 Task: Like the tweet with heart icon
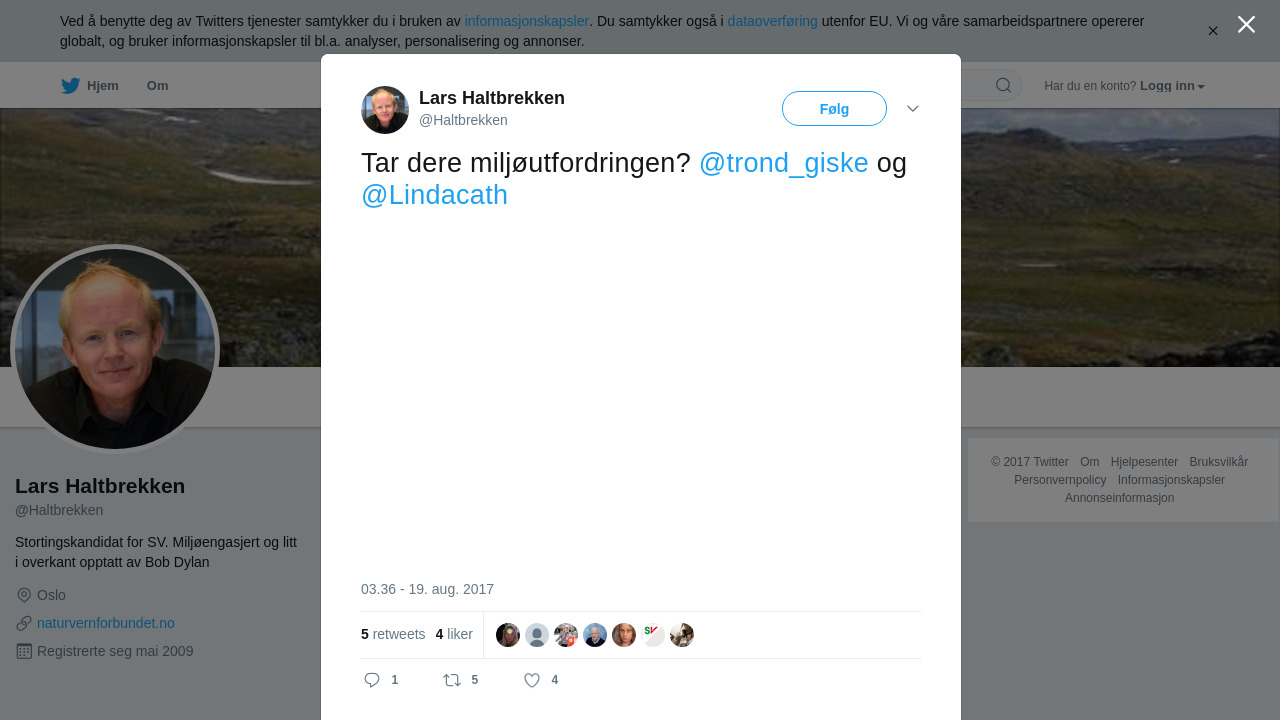(532, 680)
